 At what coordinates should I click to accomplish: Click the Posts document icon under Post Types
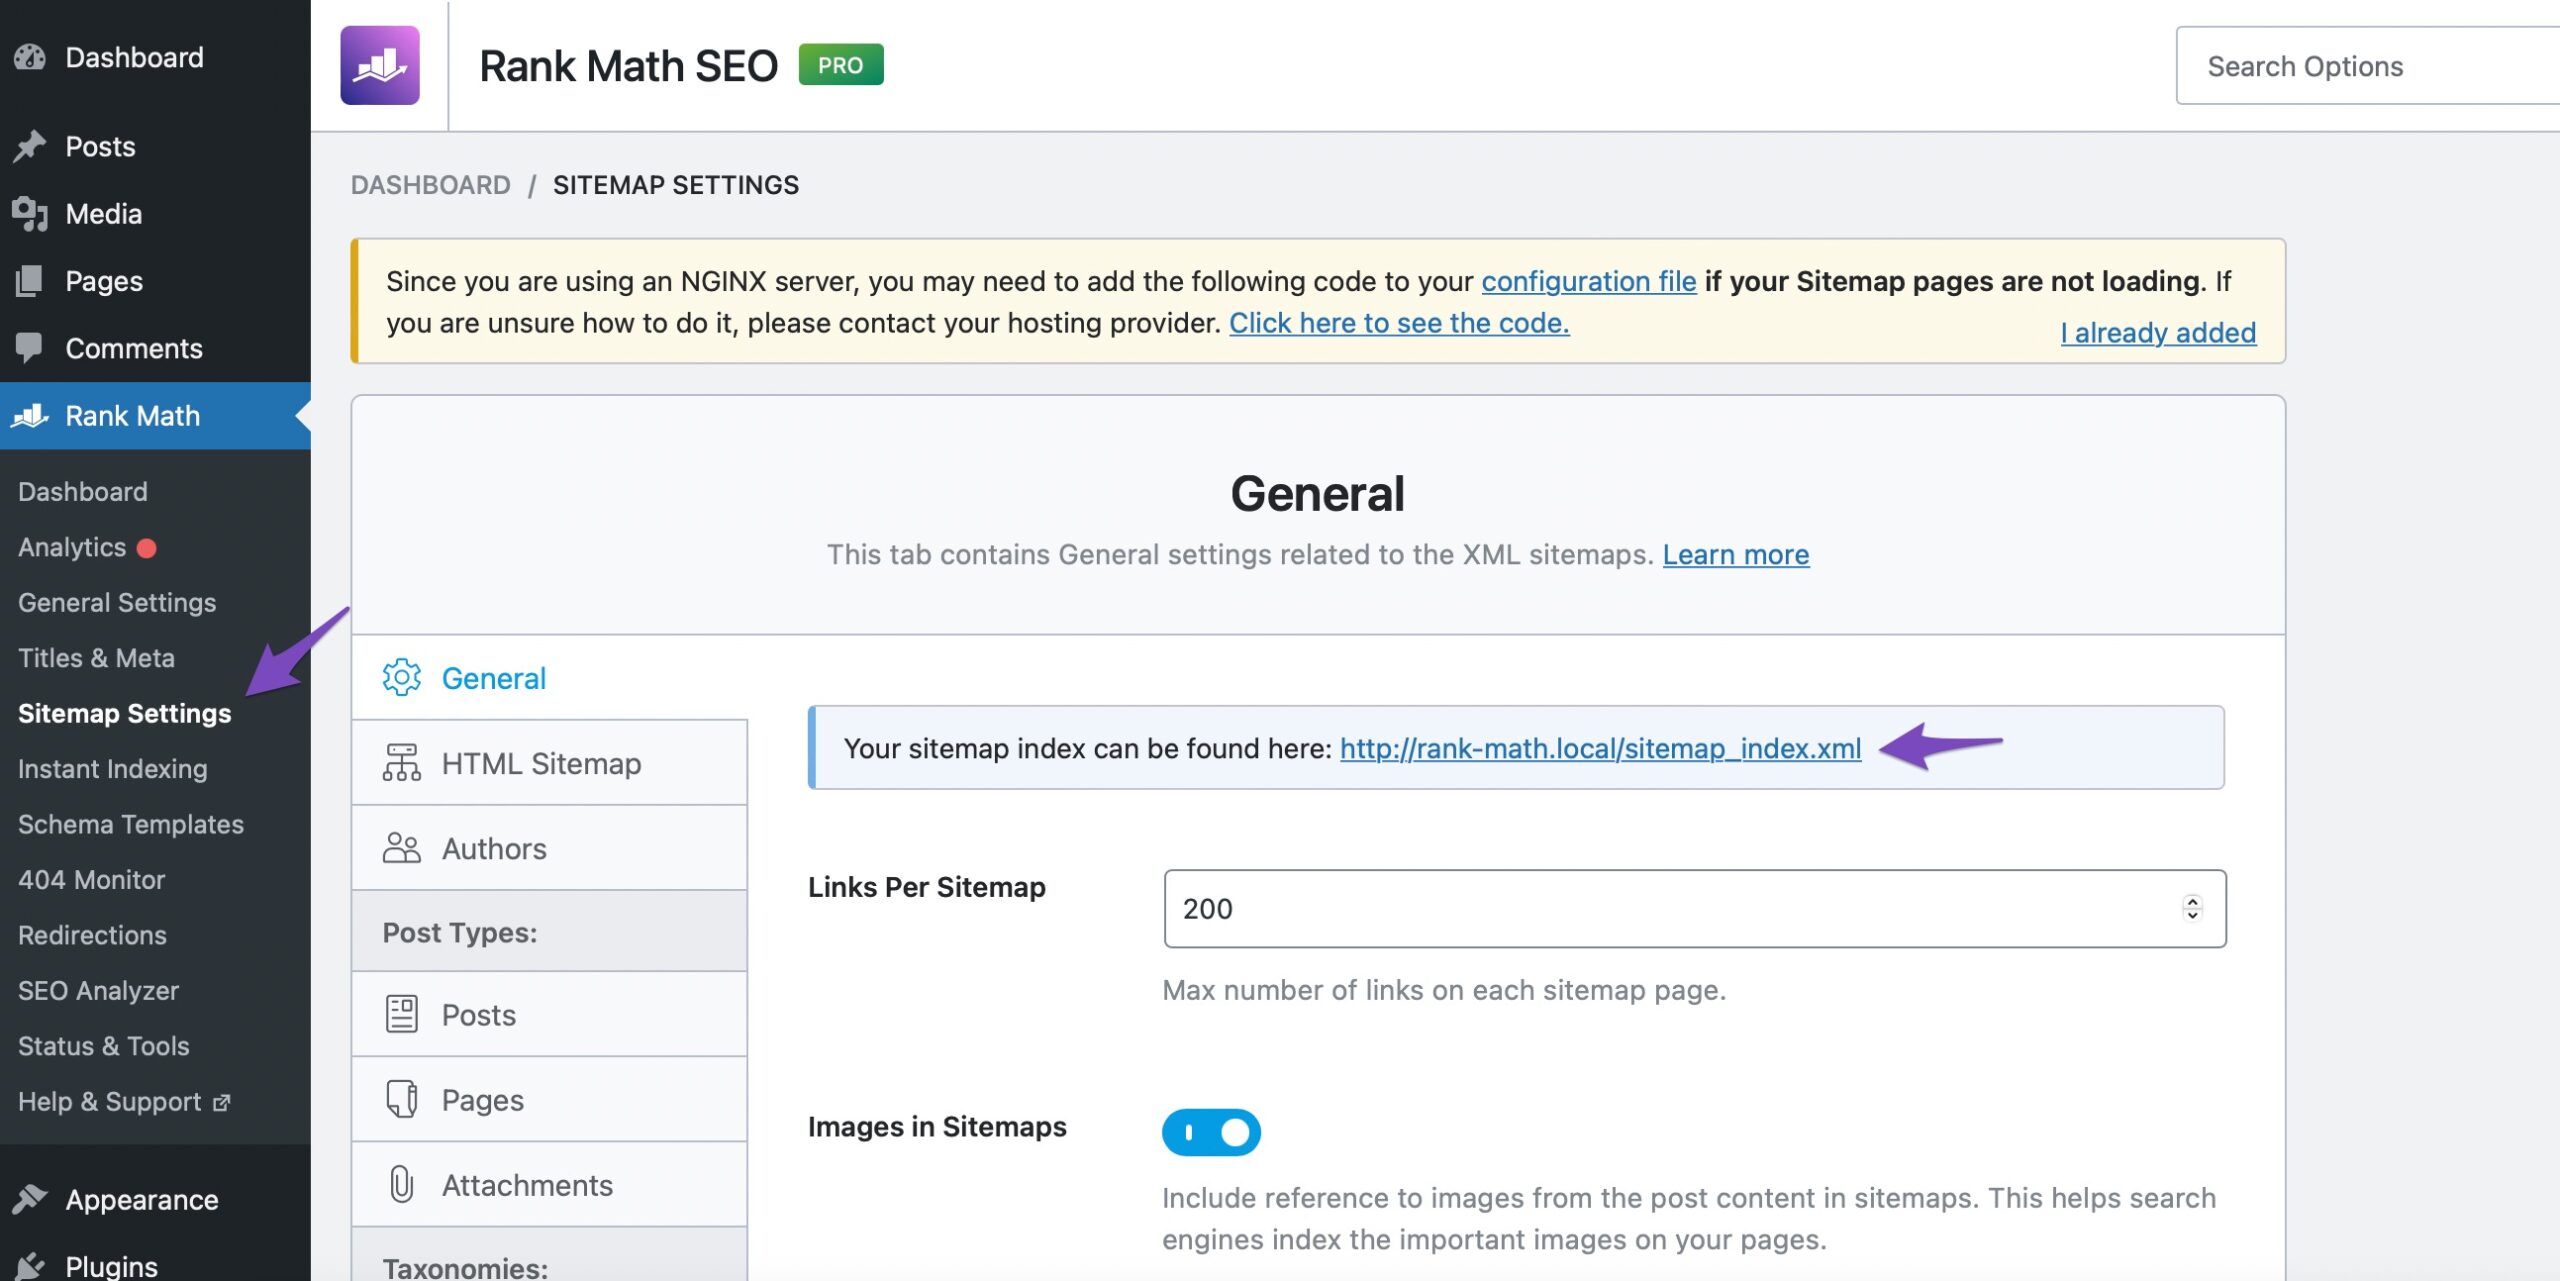coord(402,1014)
